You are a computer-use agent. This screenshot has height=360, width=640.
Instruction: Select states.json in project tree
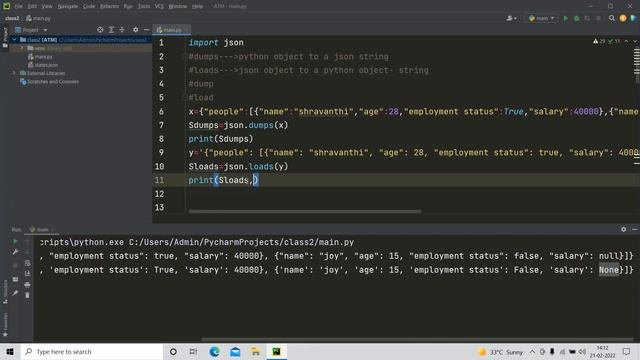[43, 65]
